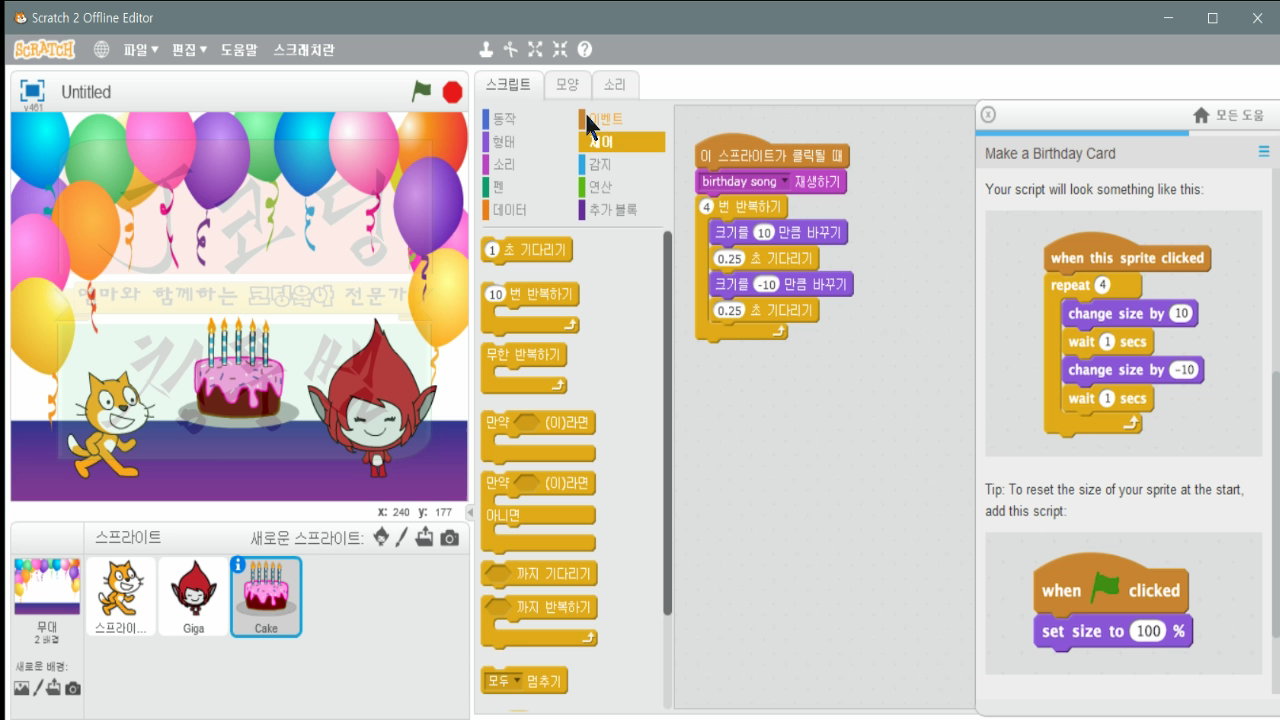Select the 형태 block category

point(504,142)
